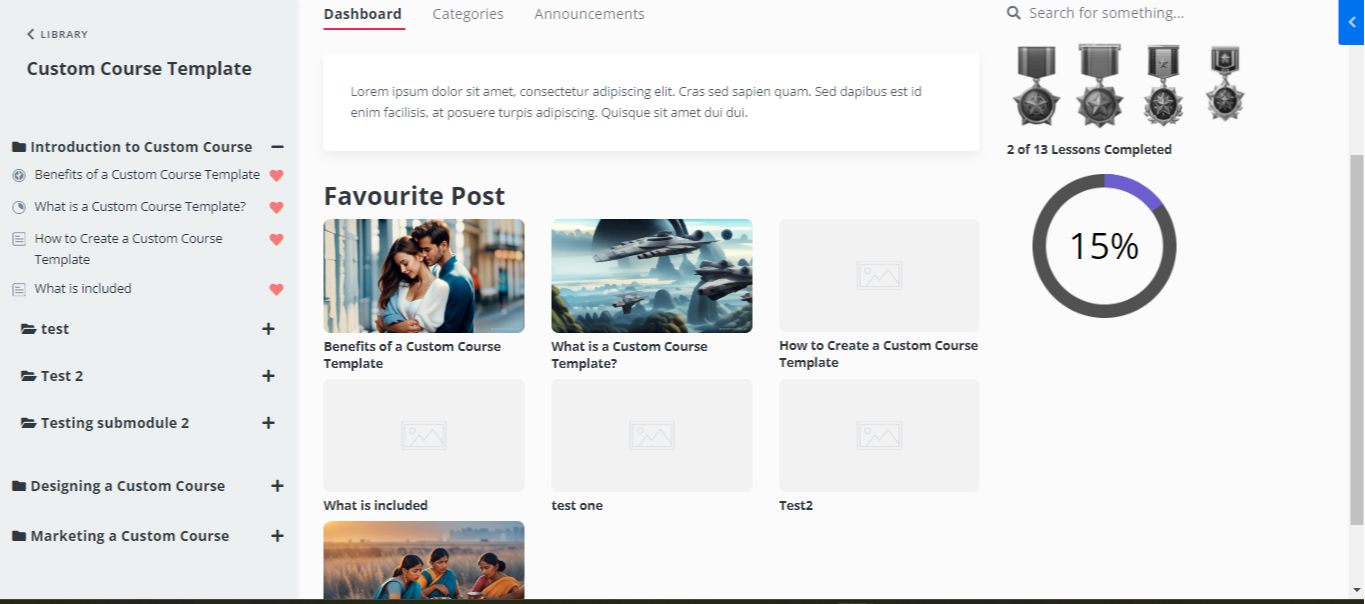Image resolution: width=1365 pixels, height=604 pixels.
Task: Click the fourth medal badge on the right
Action: pos(1224,85)
